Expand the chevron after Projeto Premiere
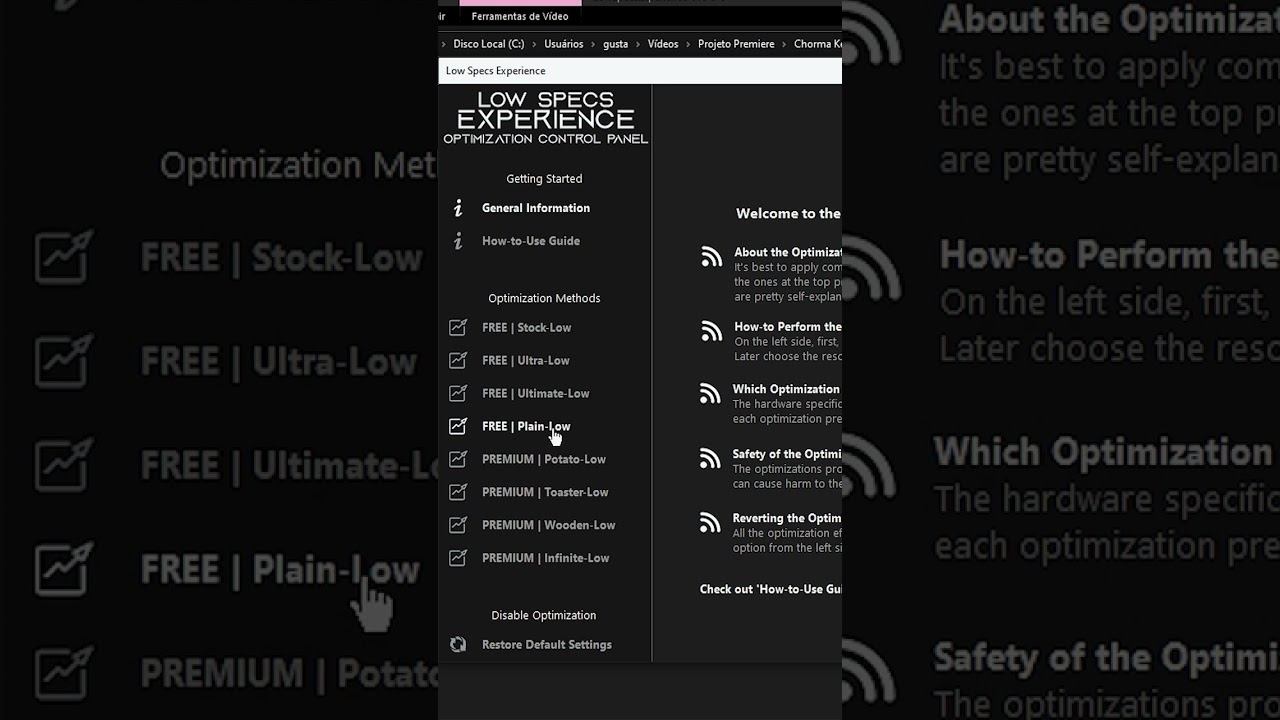This screenshot has width=1280, height=720. click(x=784, y=44)
